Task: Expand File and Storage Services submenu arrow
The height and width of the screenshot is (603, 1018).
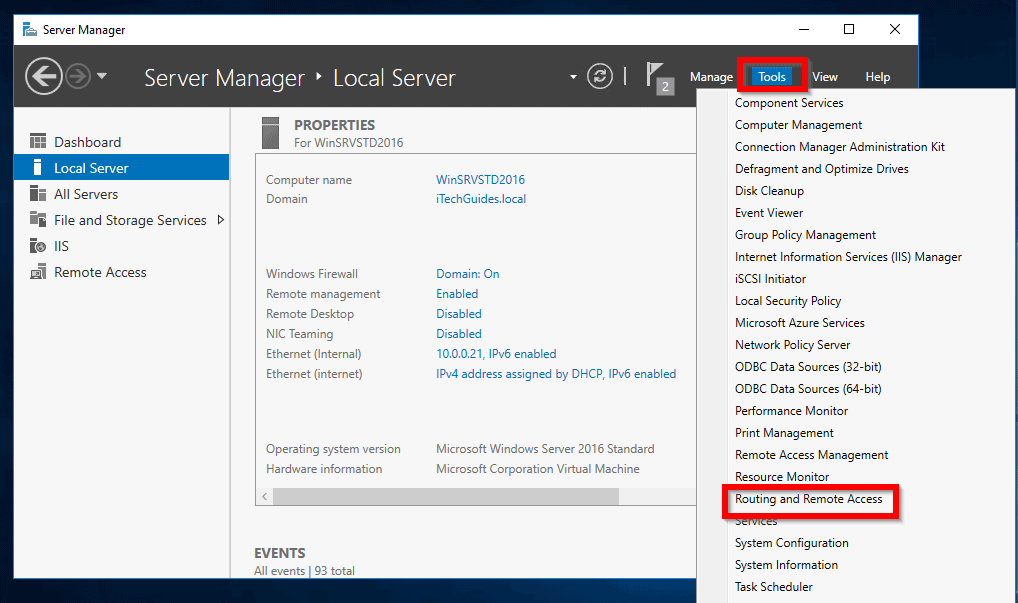Action: click(221, 220)
